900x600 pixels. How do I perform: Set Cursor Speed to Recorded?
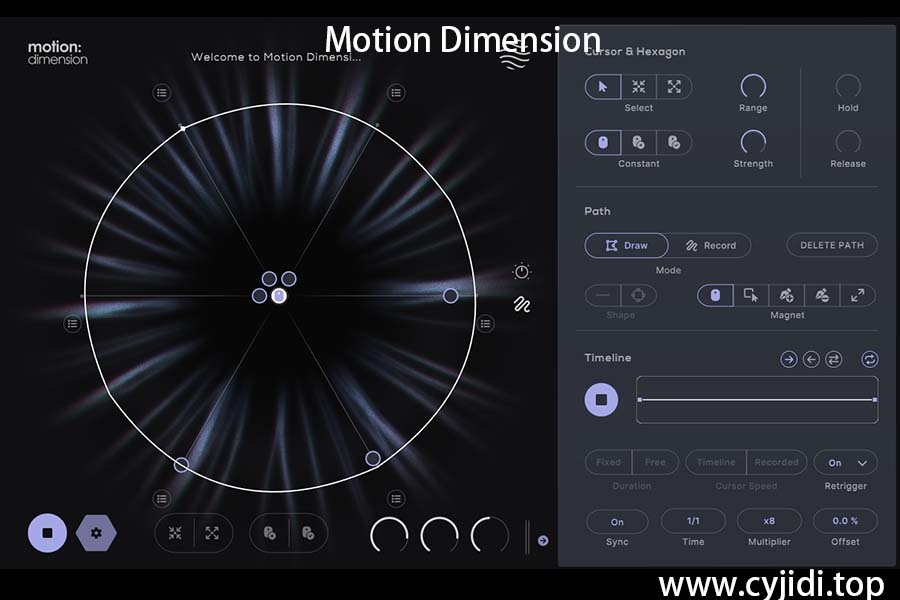click(x=777, y=462)
